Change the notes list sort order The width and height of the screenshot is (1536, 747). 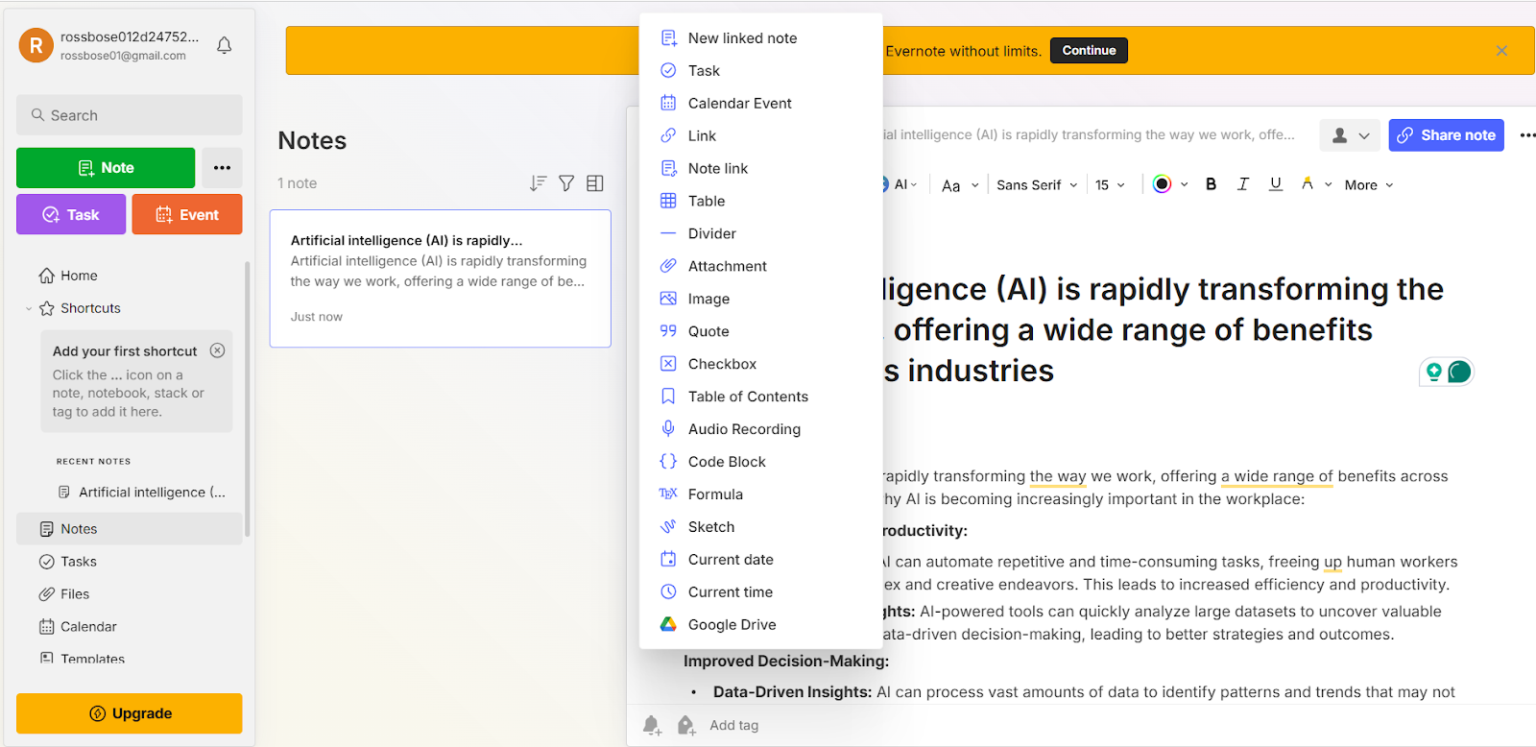point(537,183)
